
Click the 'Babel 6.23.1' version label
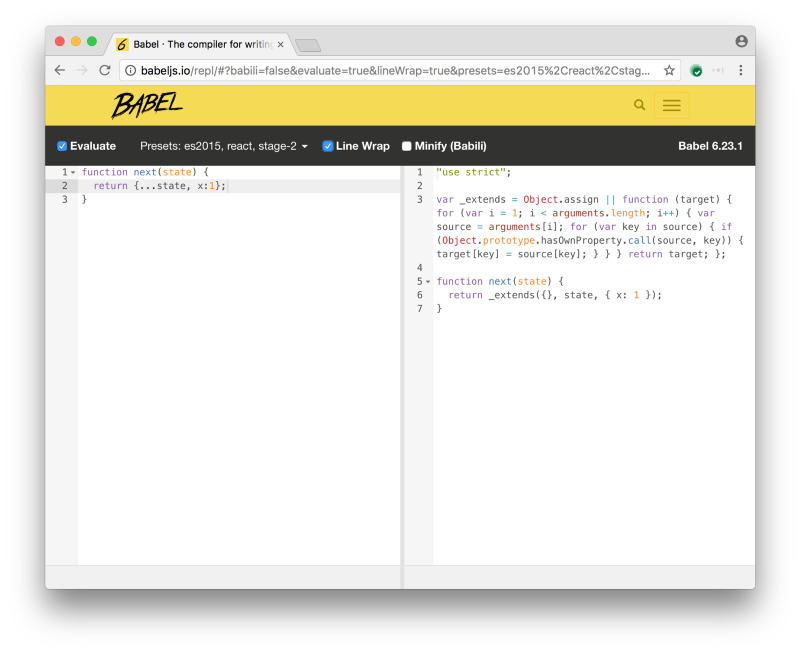[x=710, y=146]
